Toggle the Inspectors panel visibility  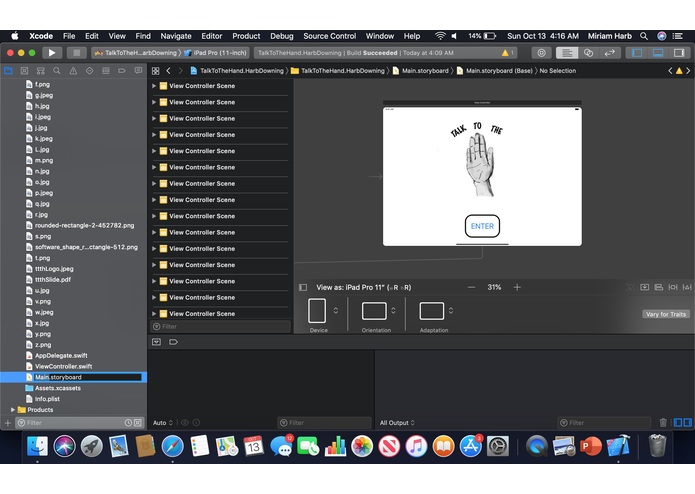(679, 53)
